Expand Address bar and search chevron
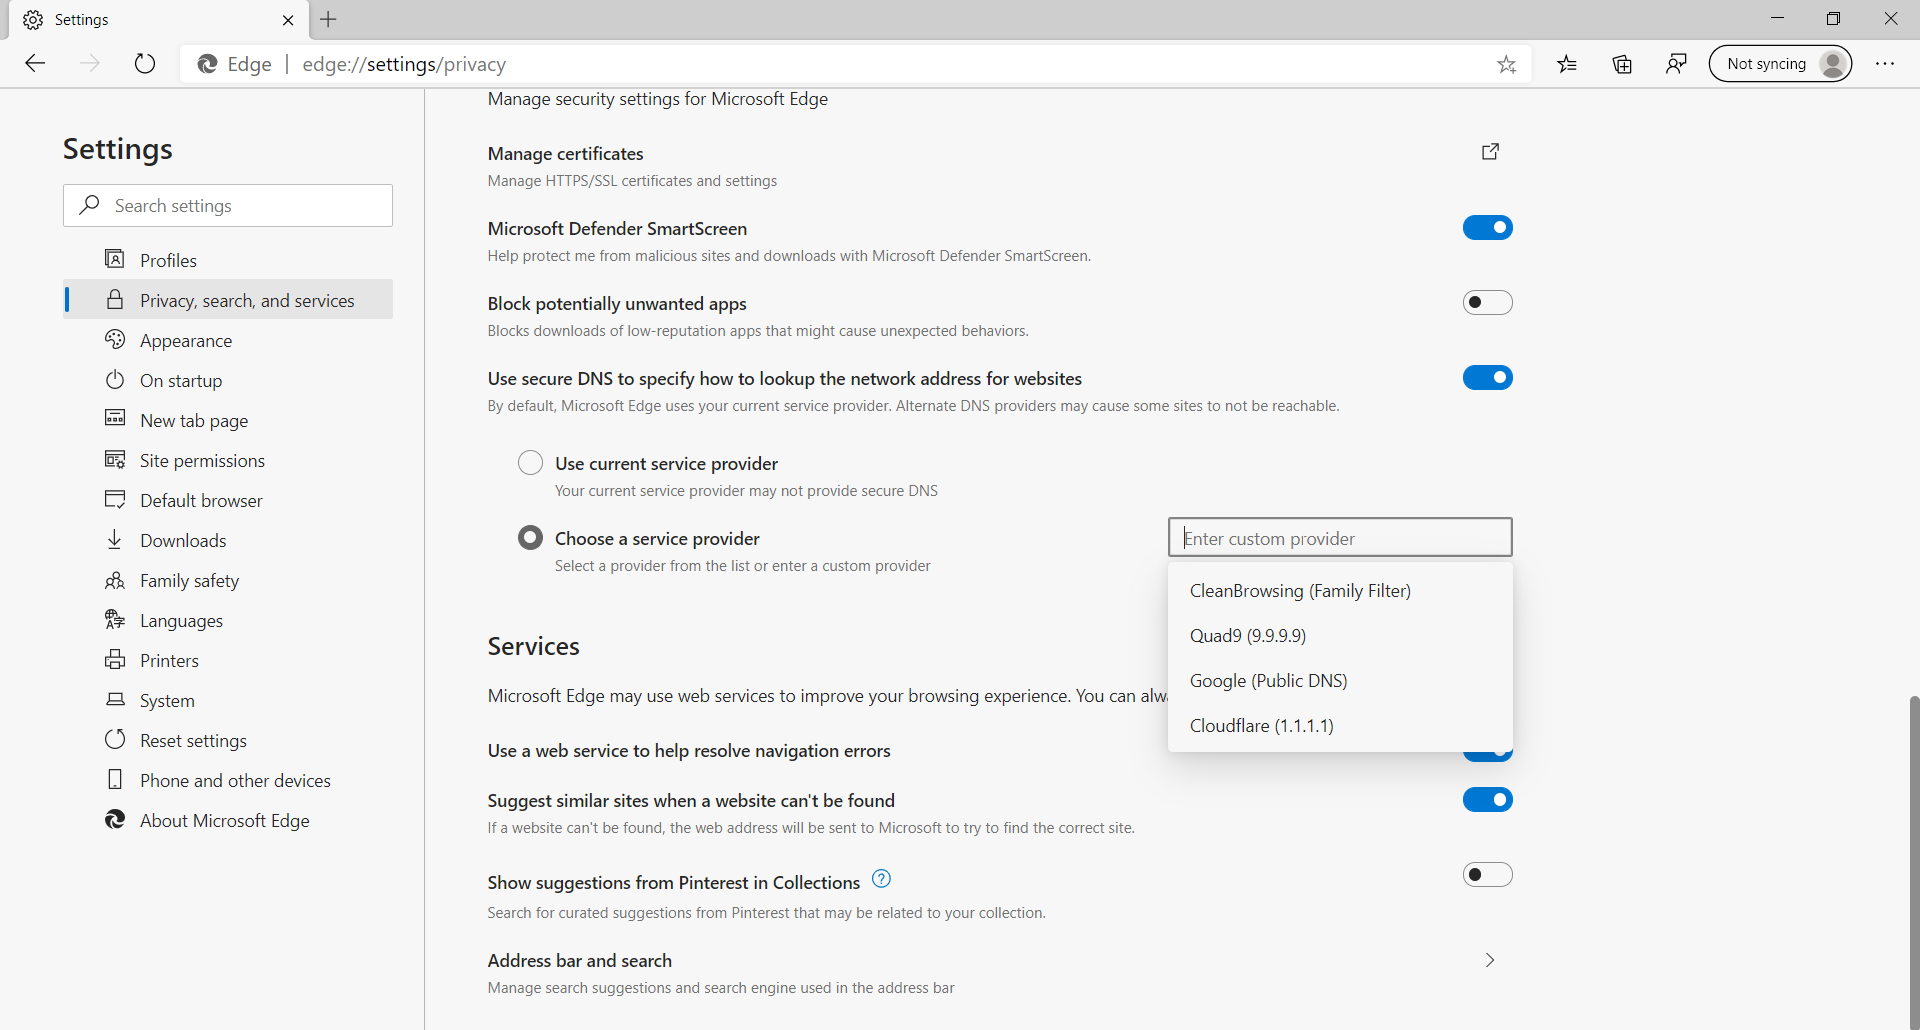This screenshot has width=1920, height=1030. [x=1490, y=960]
